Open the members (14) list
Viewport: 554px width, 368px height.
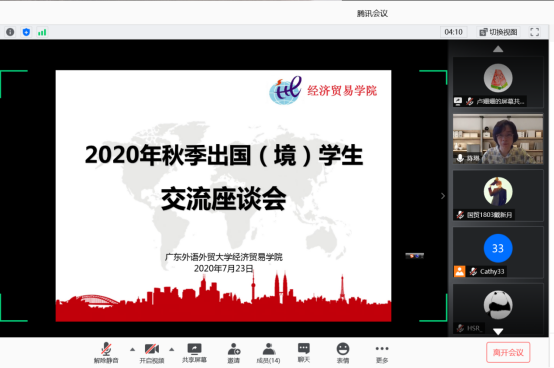[x=269, y=352]
